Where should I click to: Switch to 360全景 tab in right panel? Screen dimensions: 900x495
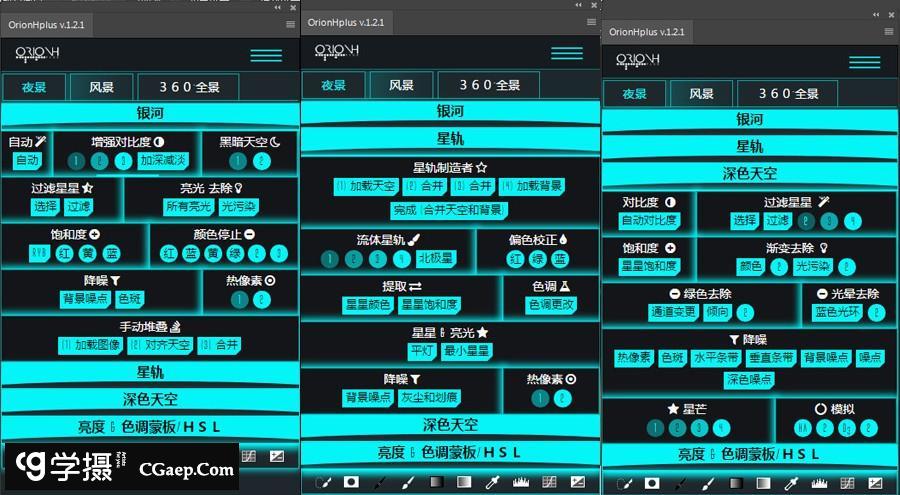click(x=789, y=94)
